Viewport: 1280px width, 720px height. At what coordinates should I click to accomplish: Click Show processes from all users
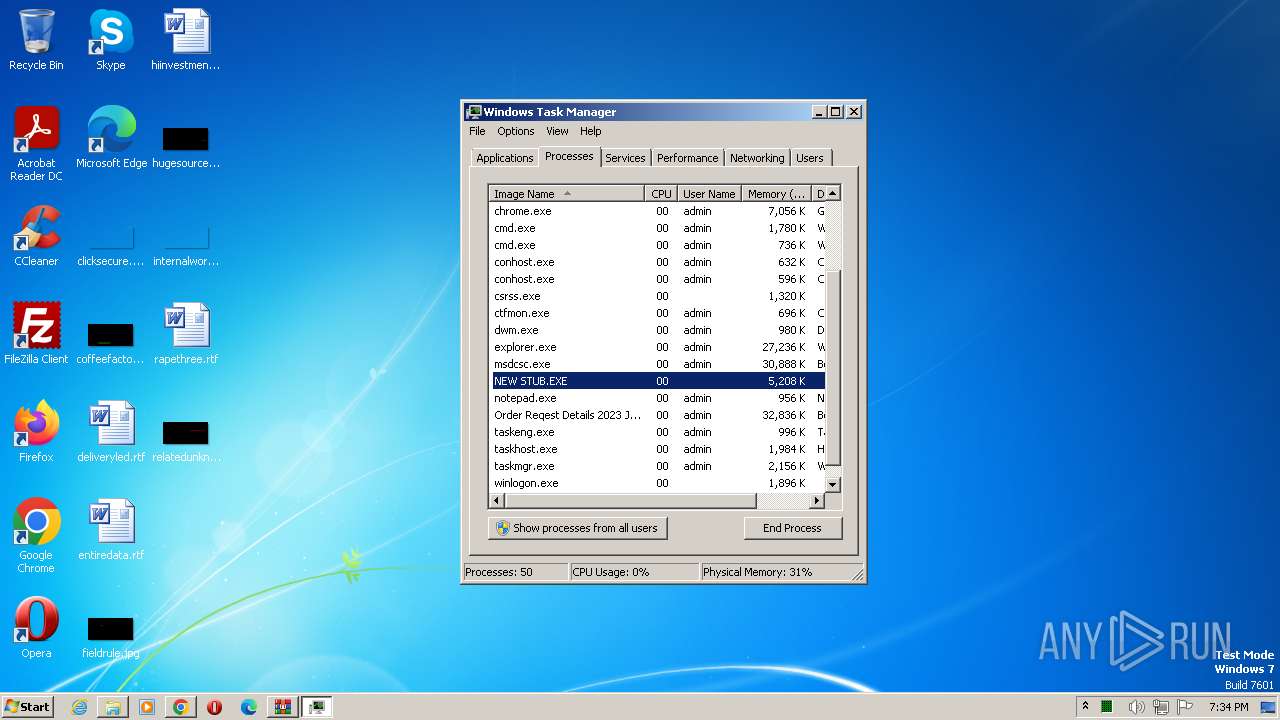[x=577, y=528]
